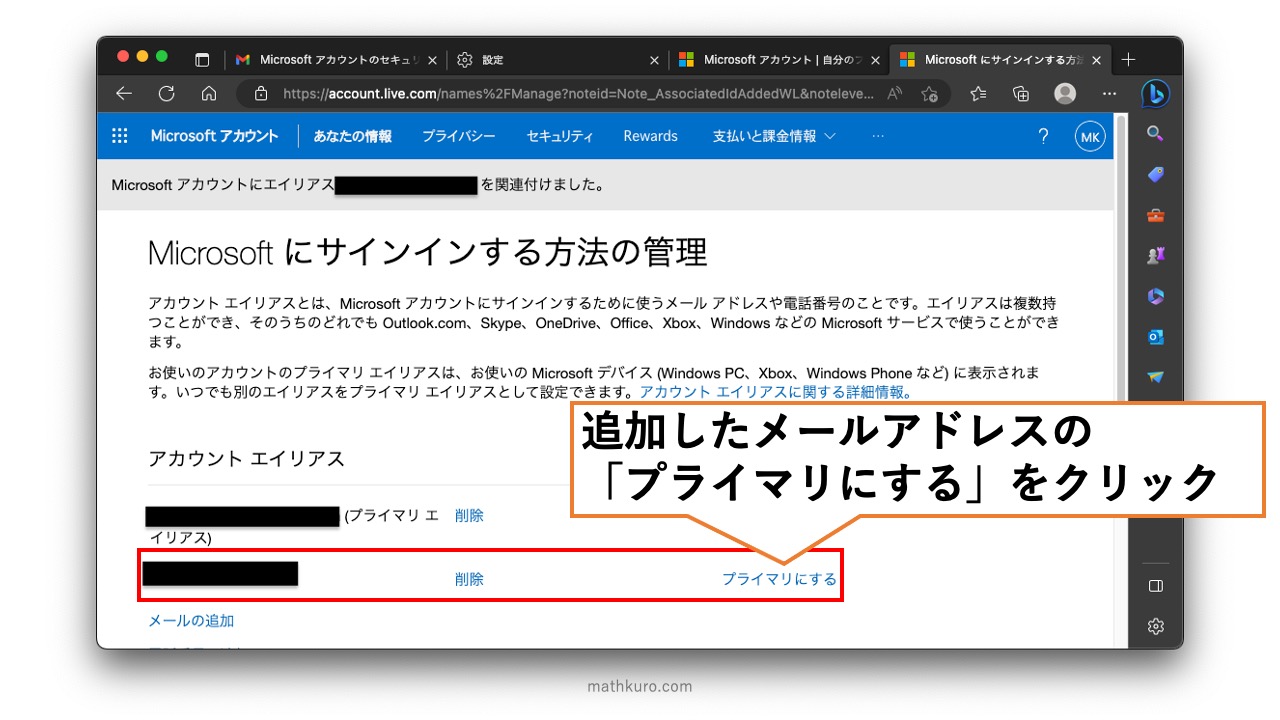Open sidebar Drop paper plane icon
This screenshot has width=1280, height=720.
pyautogui.click(x=1155, y=378)
